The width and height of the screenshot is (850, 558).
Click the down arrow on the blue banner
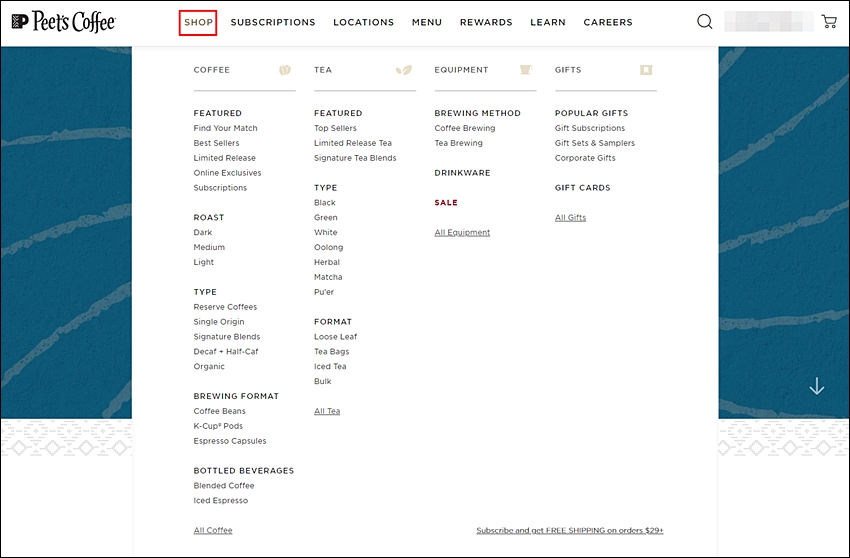click(x=816, y=386)
